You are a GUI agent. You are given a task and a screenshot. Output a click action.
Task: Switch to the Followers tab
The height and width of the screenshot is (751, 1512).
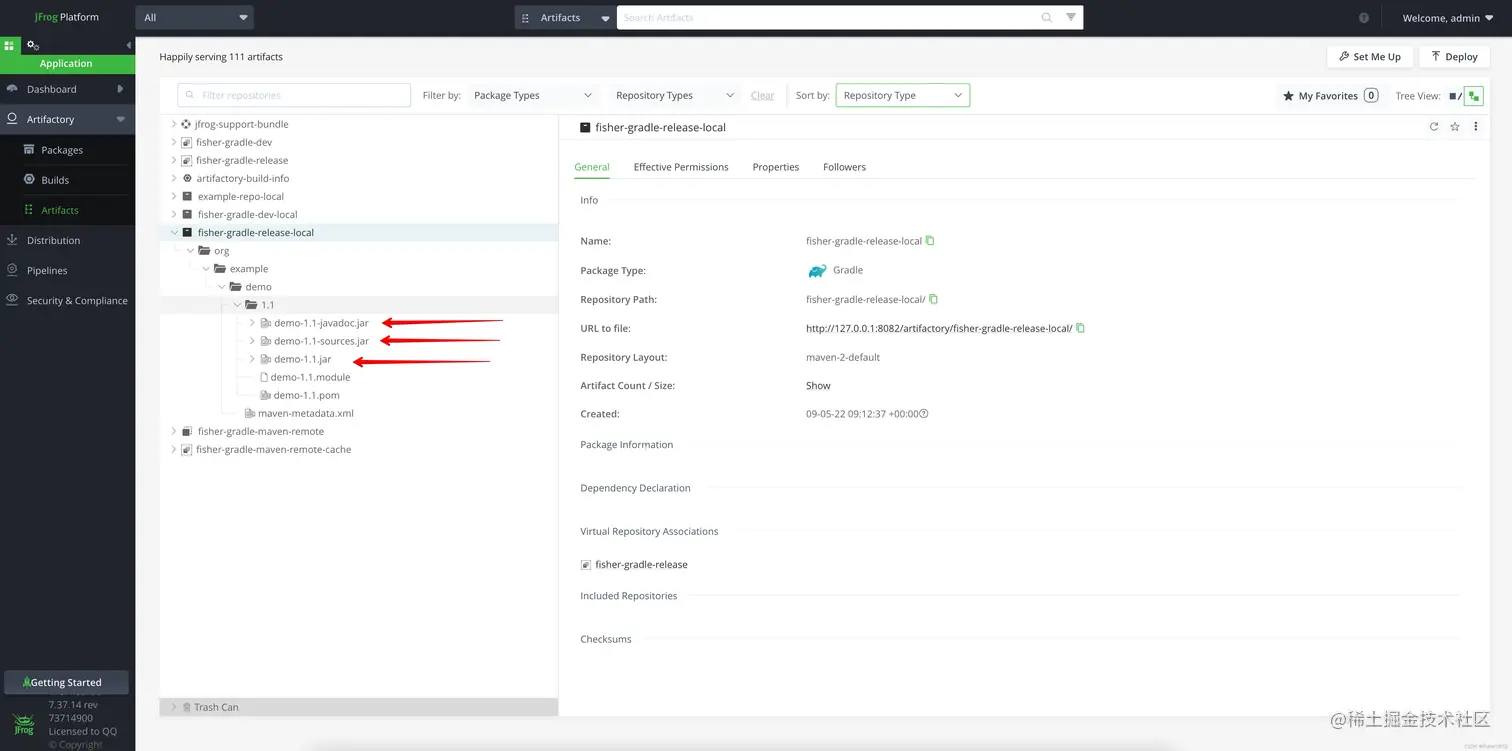844,167
